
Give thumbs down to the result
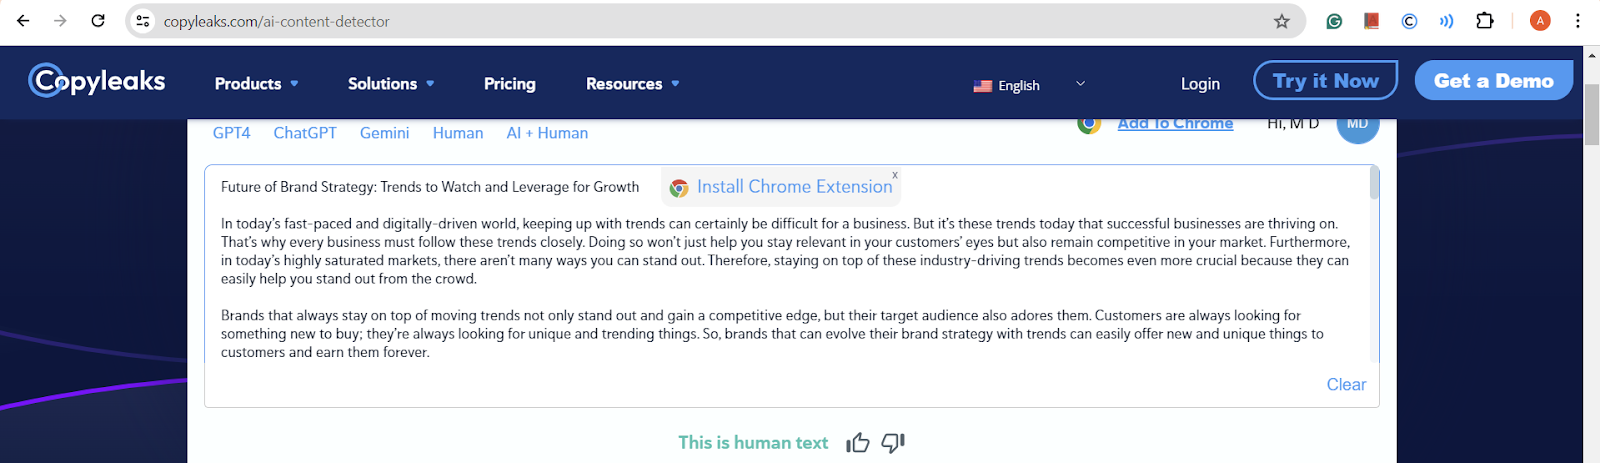tap(893, 443)
